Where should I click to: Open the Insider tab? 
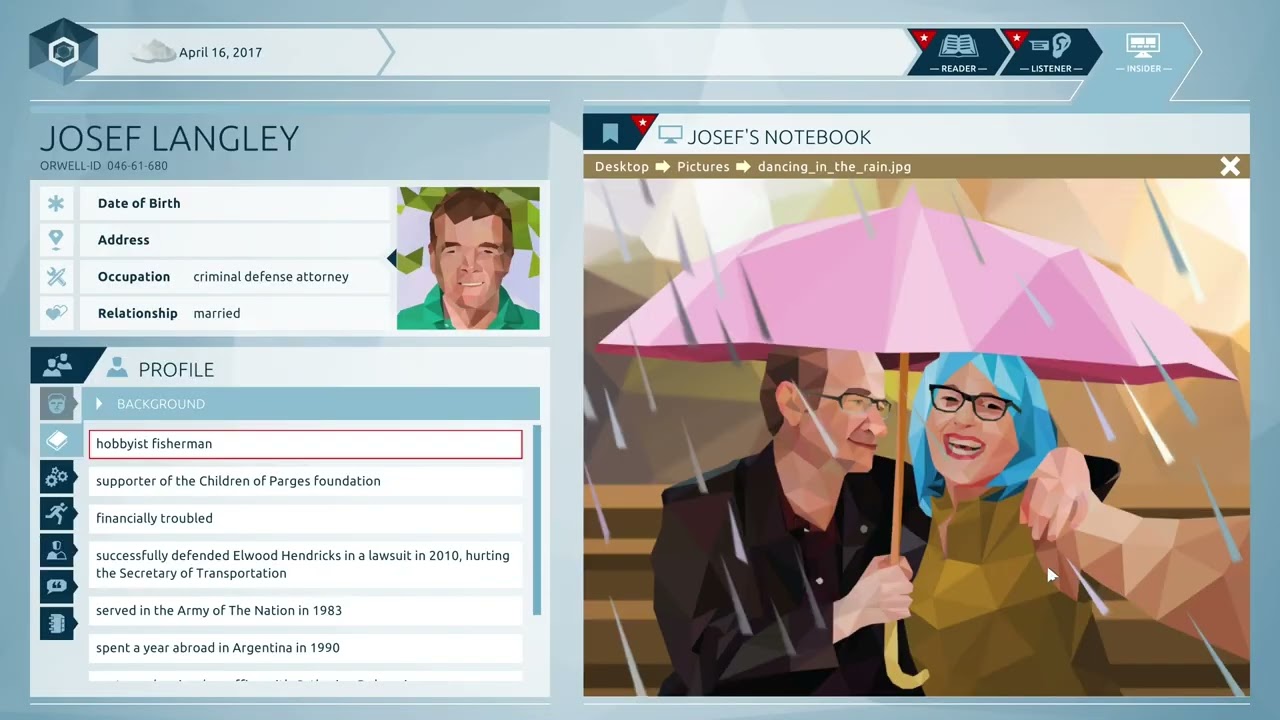(x=1143, y=51)
